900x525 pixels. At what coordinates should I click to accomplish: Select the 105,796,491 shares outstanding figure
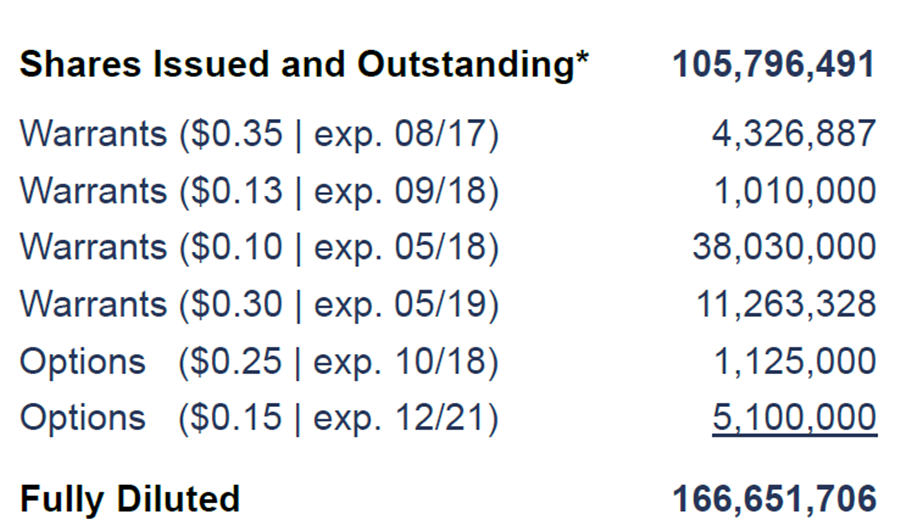773,65
